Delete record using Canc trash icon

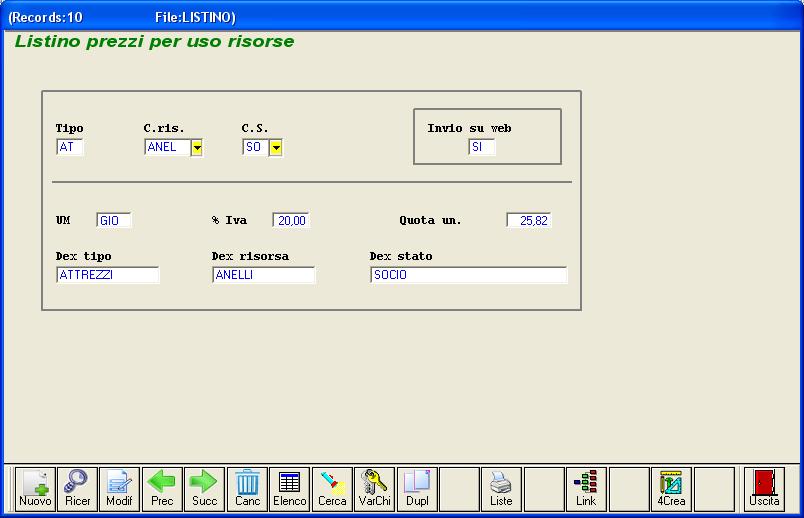(247, 488)
